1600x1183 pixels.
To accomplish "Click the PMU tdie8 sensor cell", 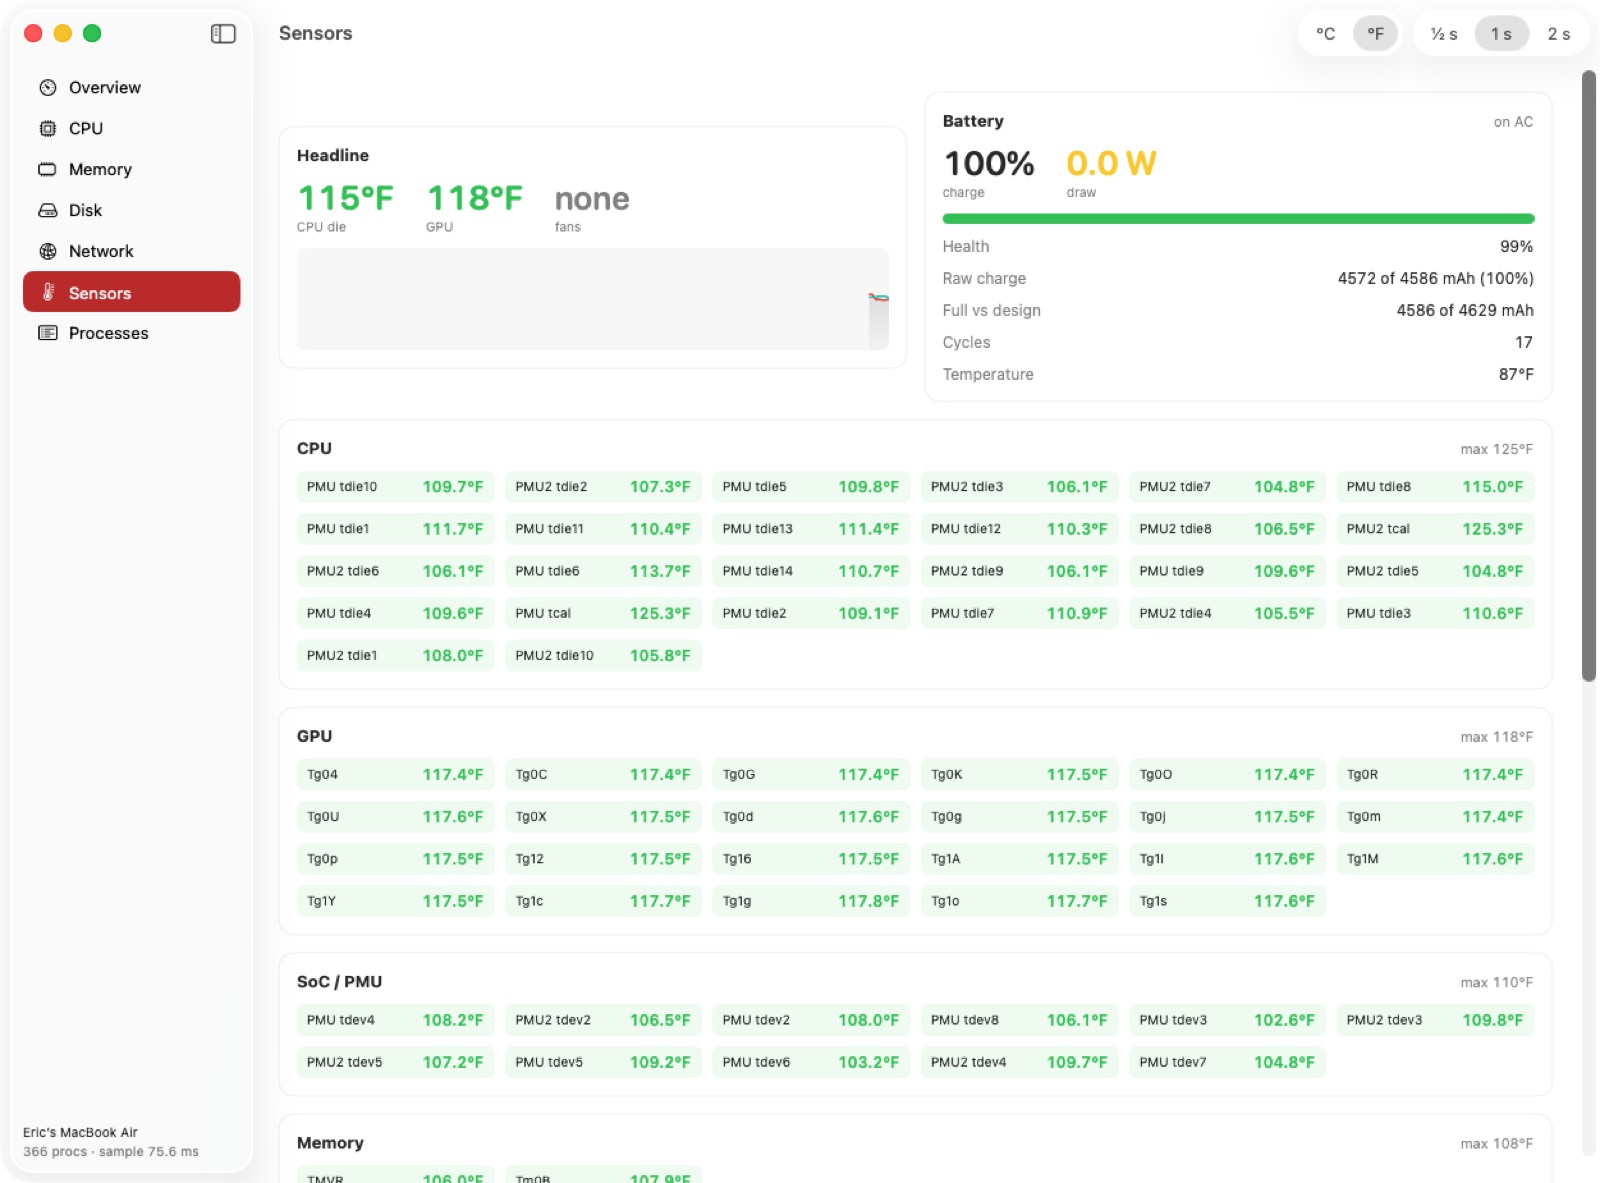I will [1435, 487].
